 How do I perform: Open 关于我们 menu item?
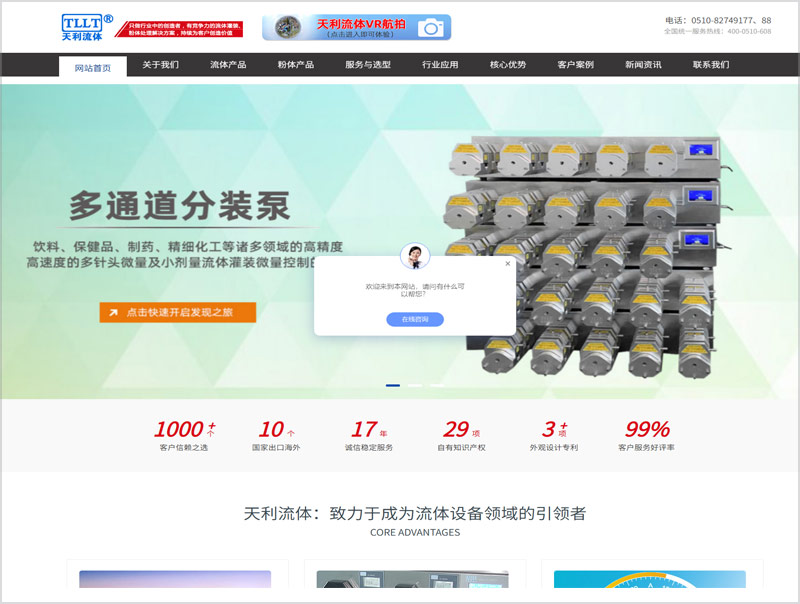(x=160, y=65)
